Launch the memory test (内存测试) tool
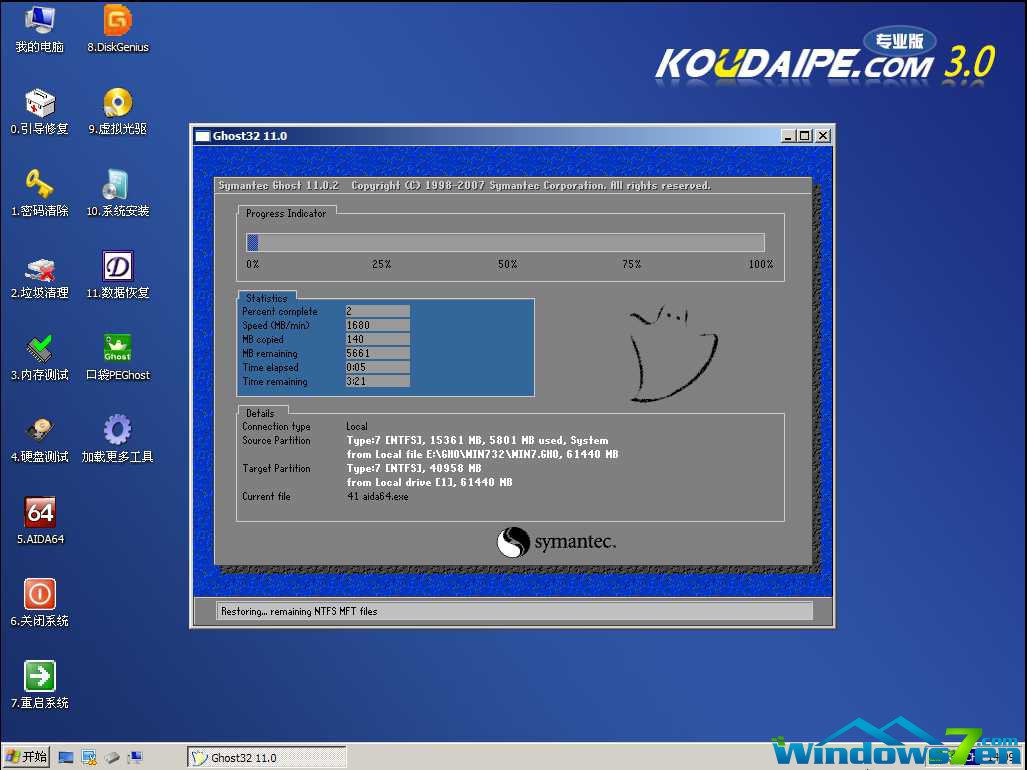Screen dimensions: 1027x770 click(39, 349)
